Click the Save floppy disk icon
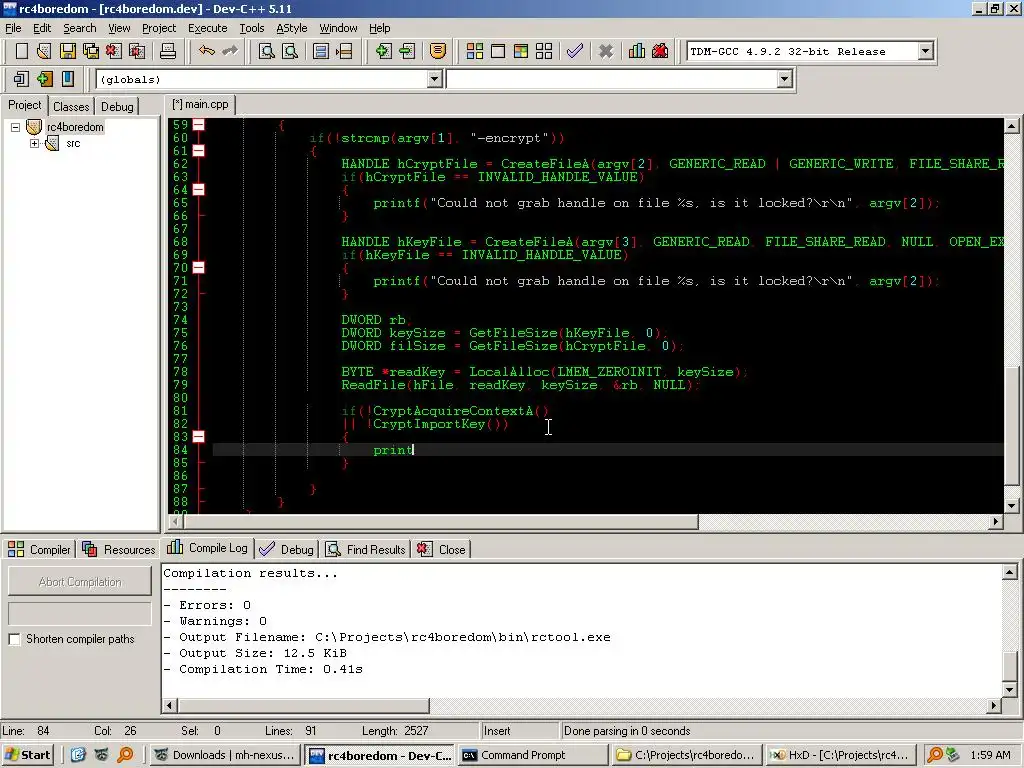 (68, 51)
